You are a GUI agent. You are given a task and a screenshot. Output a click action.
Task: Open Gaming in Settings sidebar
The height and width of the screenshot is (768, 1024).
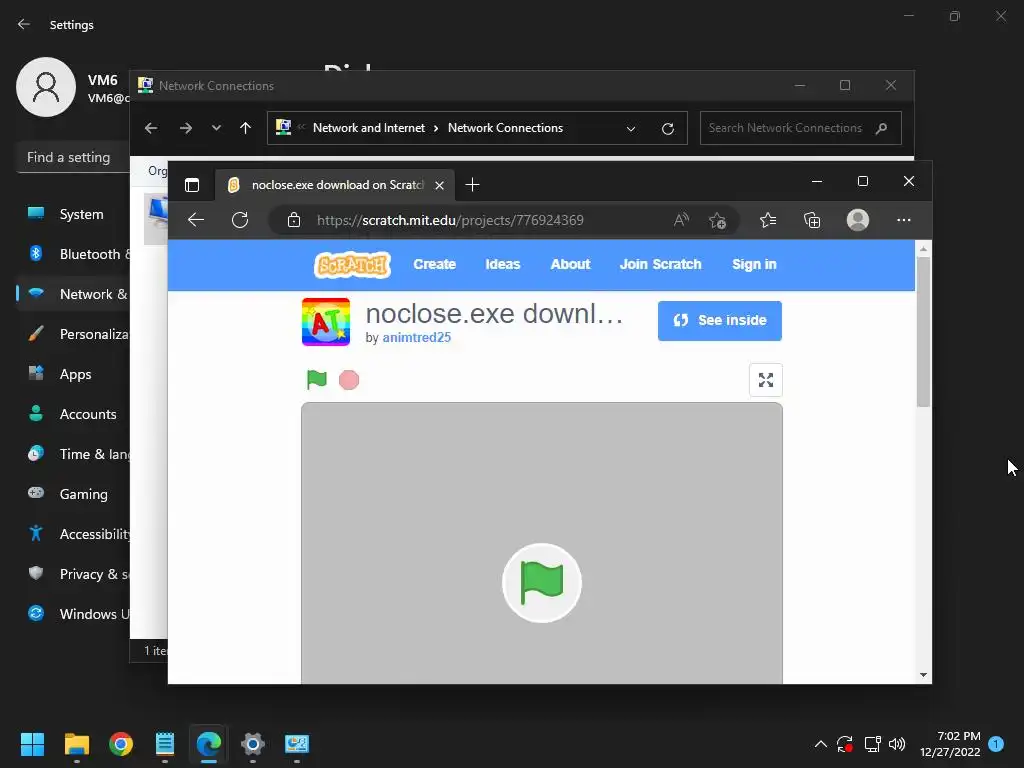(74, 494)
